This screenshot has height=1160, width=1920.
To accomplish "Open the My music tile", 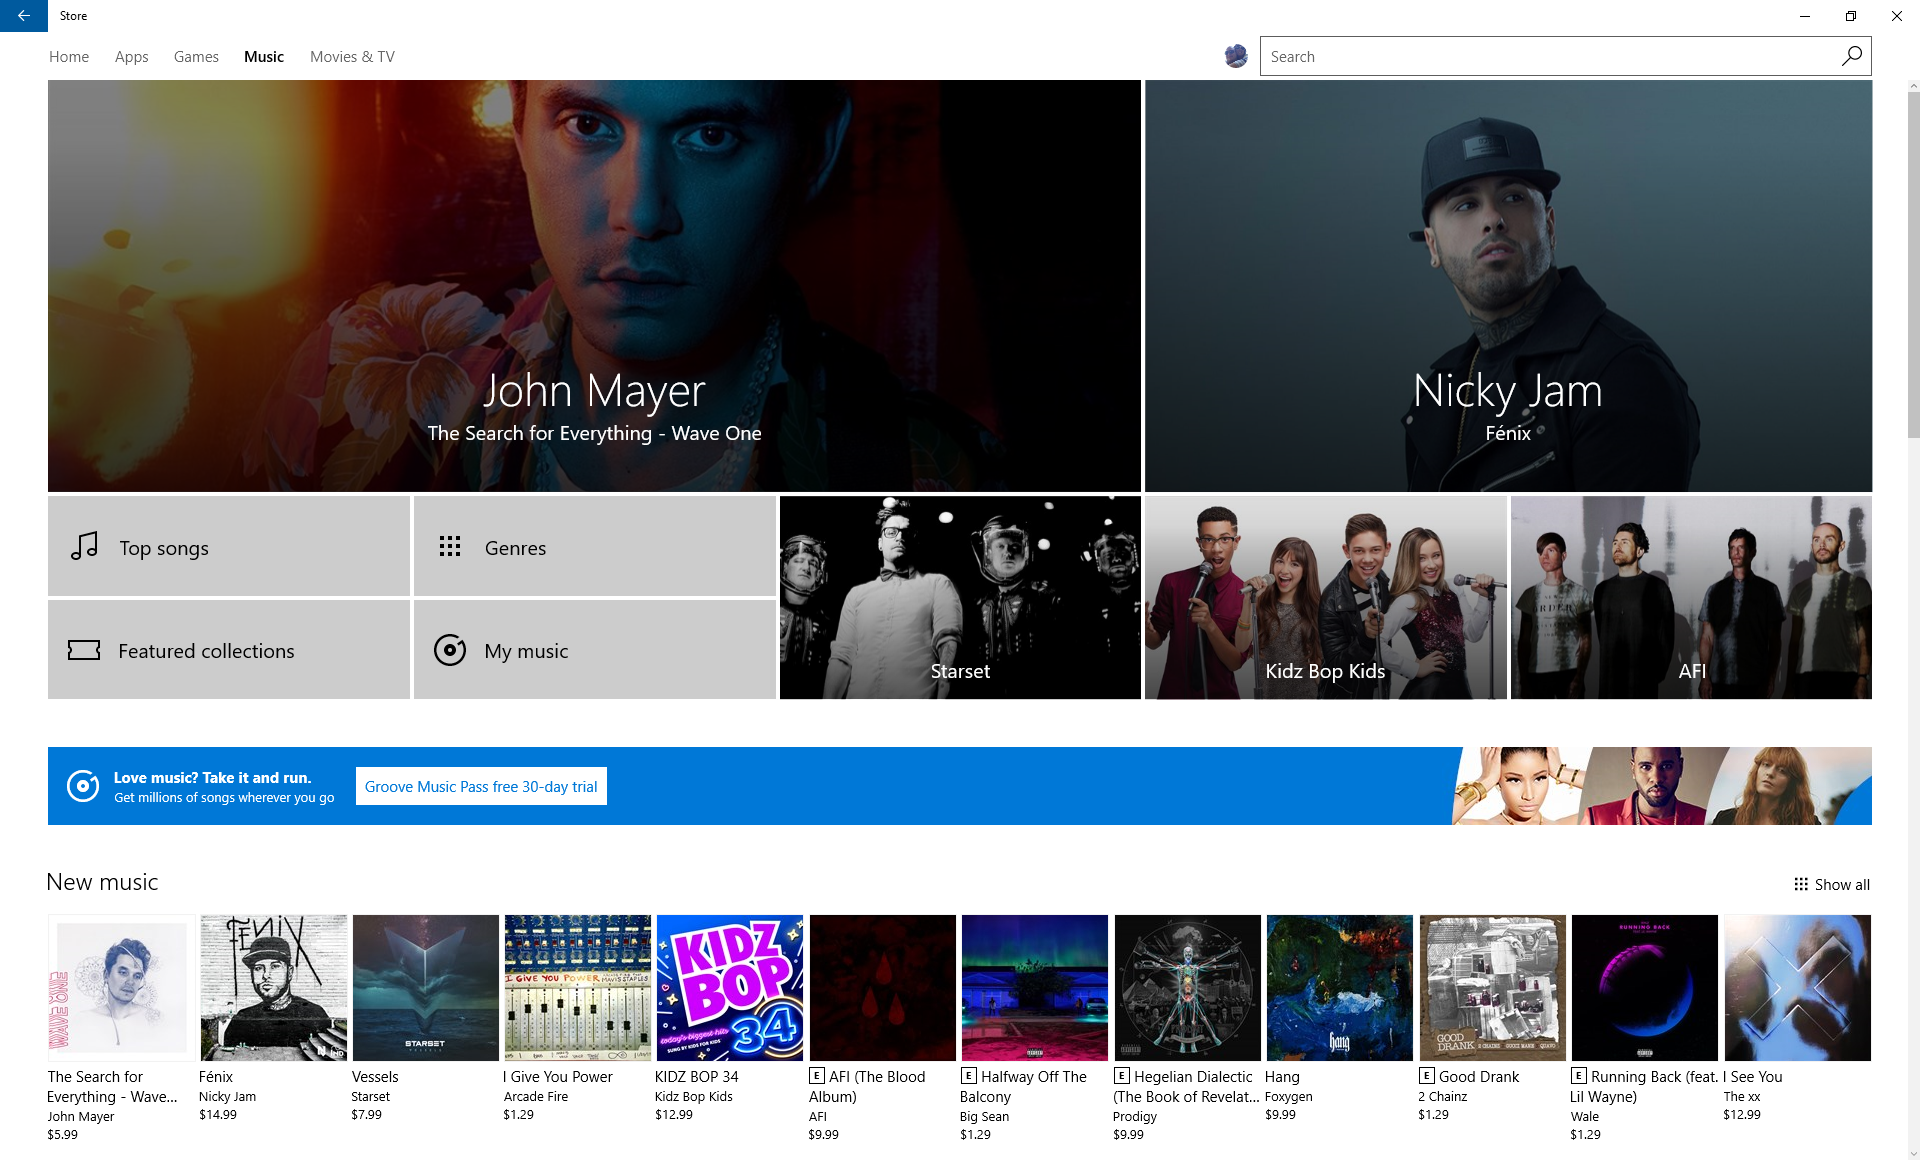I will [595, 650].
